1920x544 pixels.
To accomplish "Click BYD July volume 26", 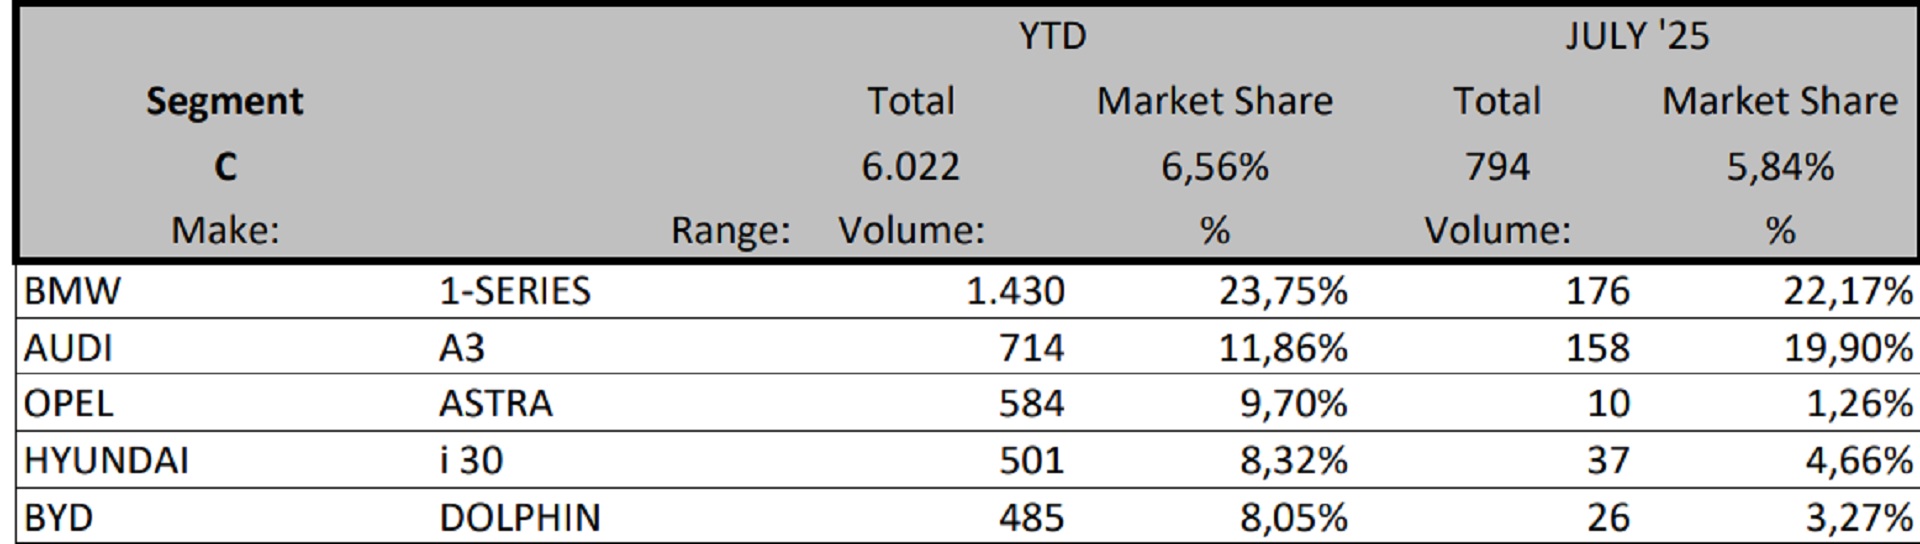I will (1607, 517).
